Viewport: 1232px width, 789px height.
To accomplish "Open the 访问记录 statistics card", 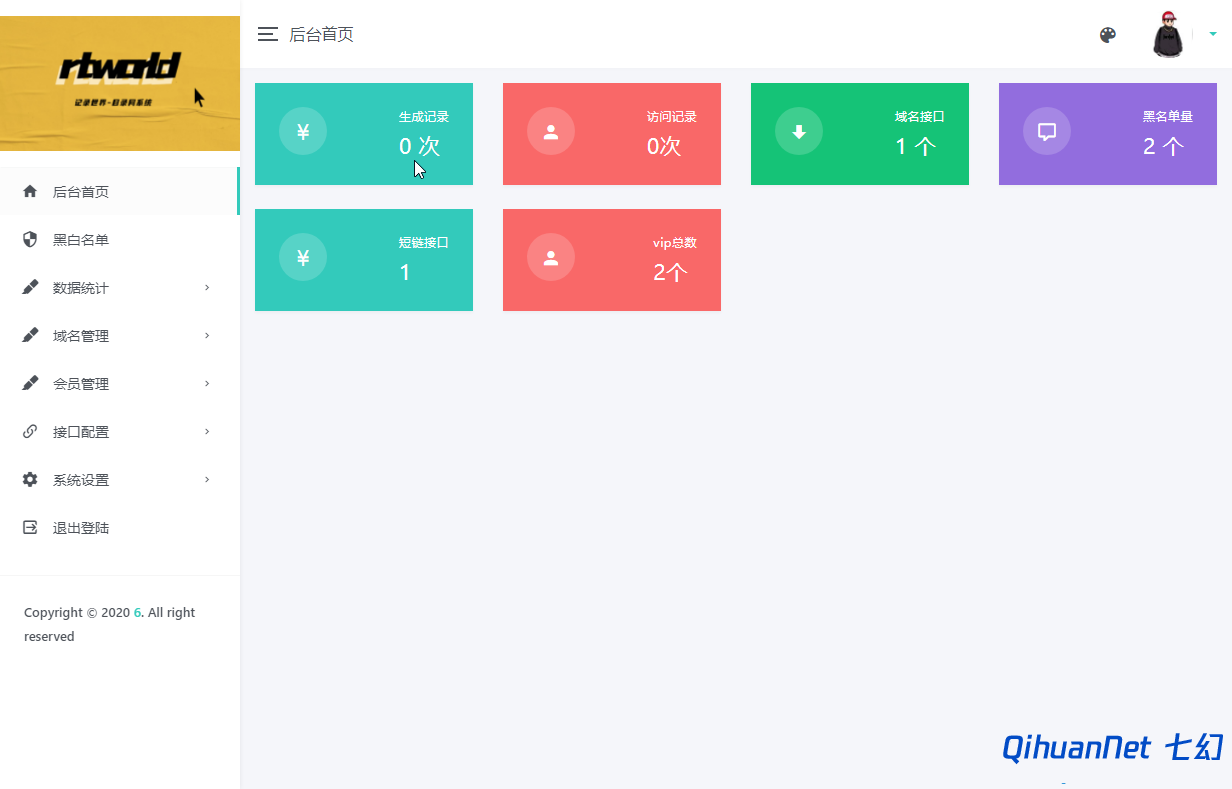I will [x=612, y=134].
